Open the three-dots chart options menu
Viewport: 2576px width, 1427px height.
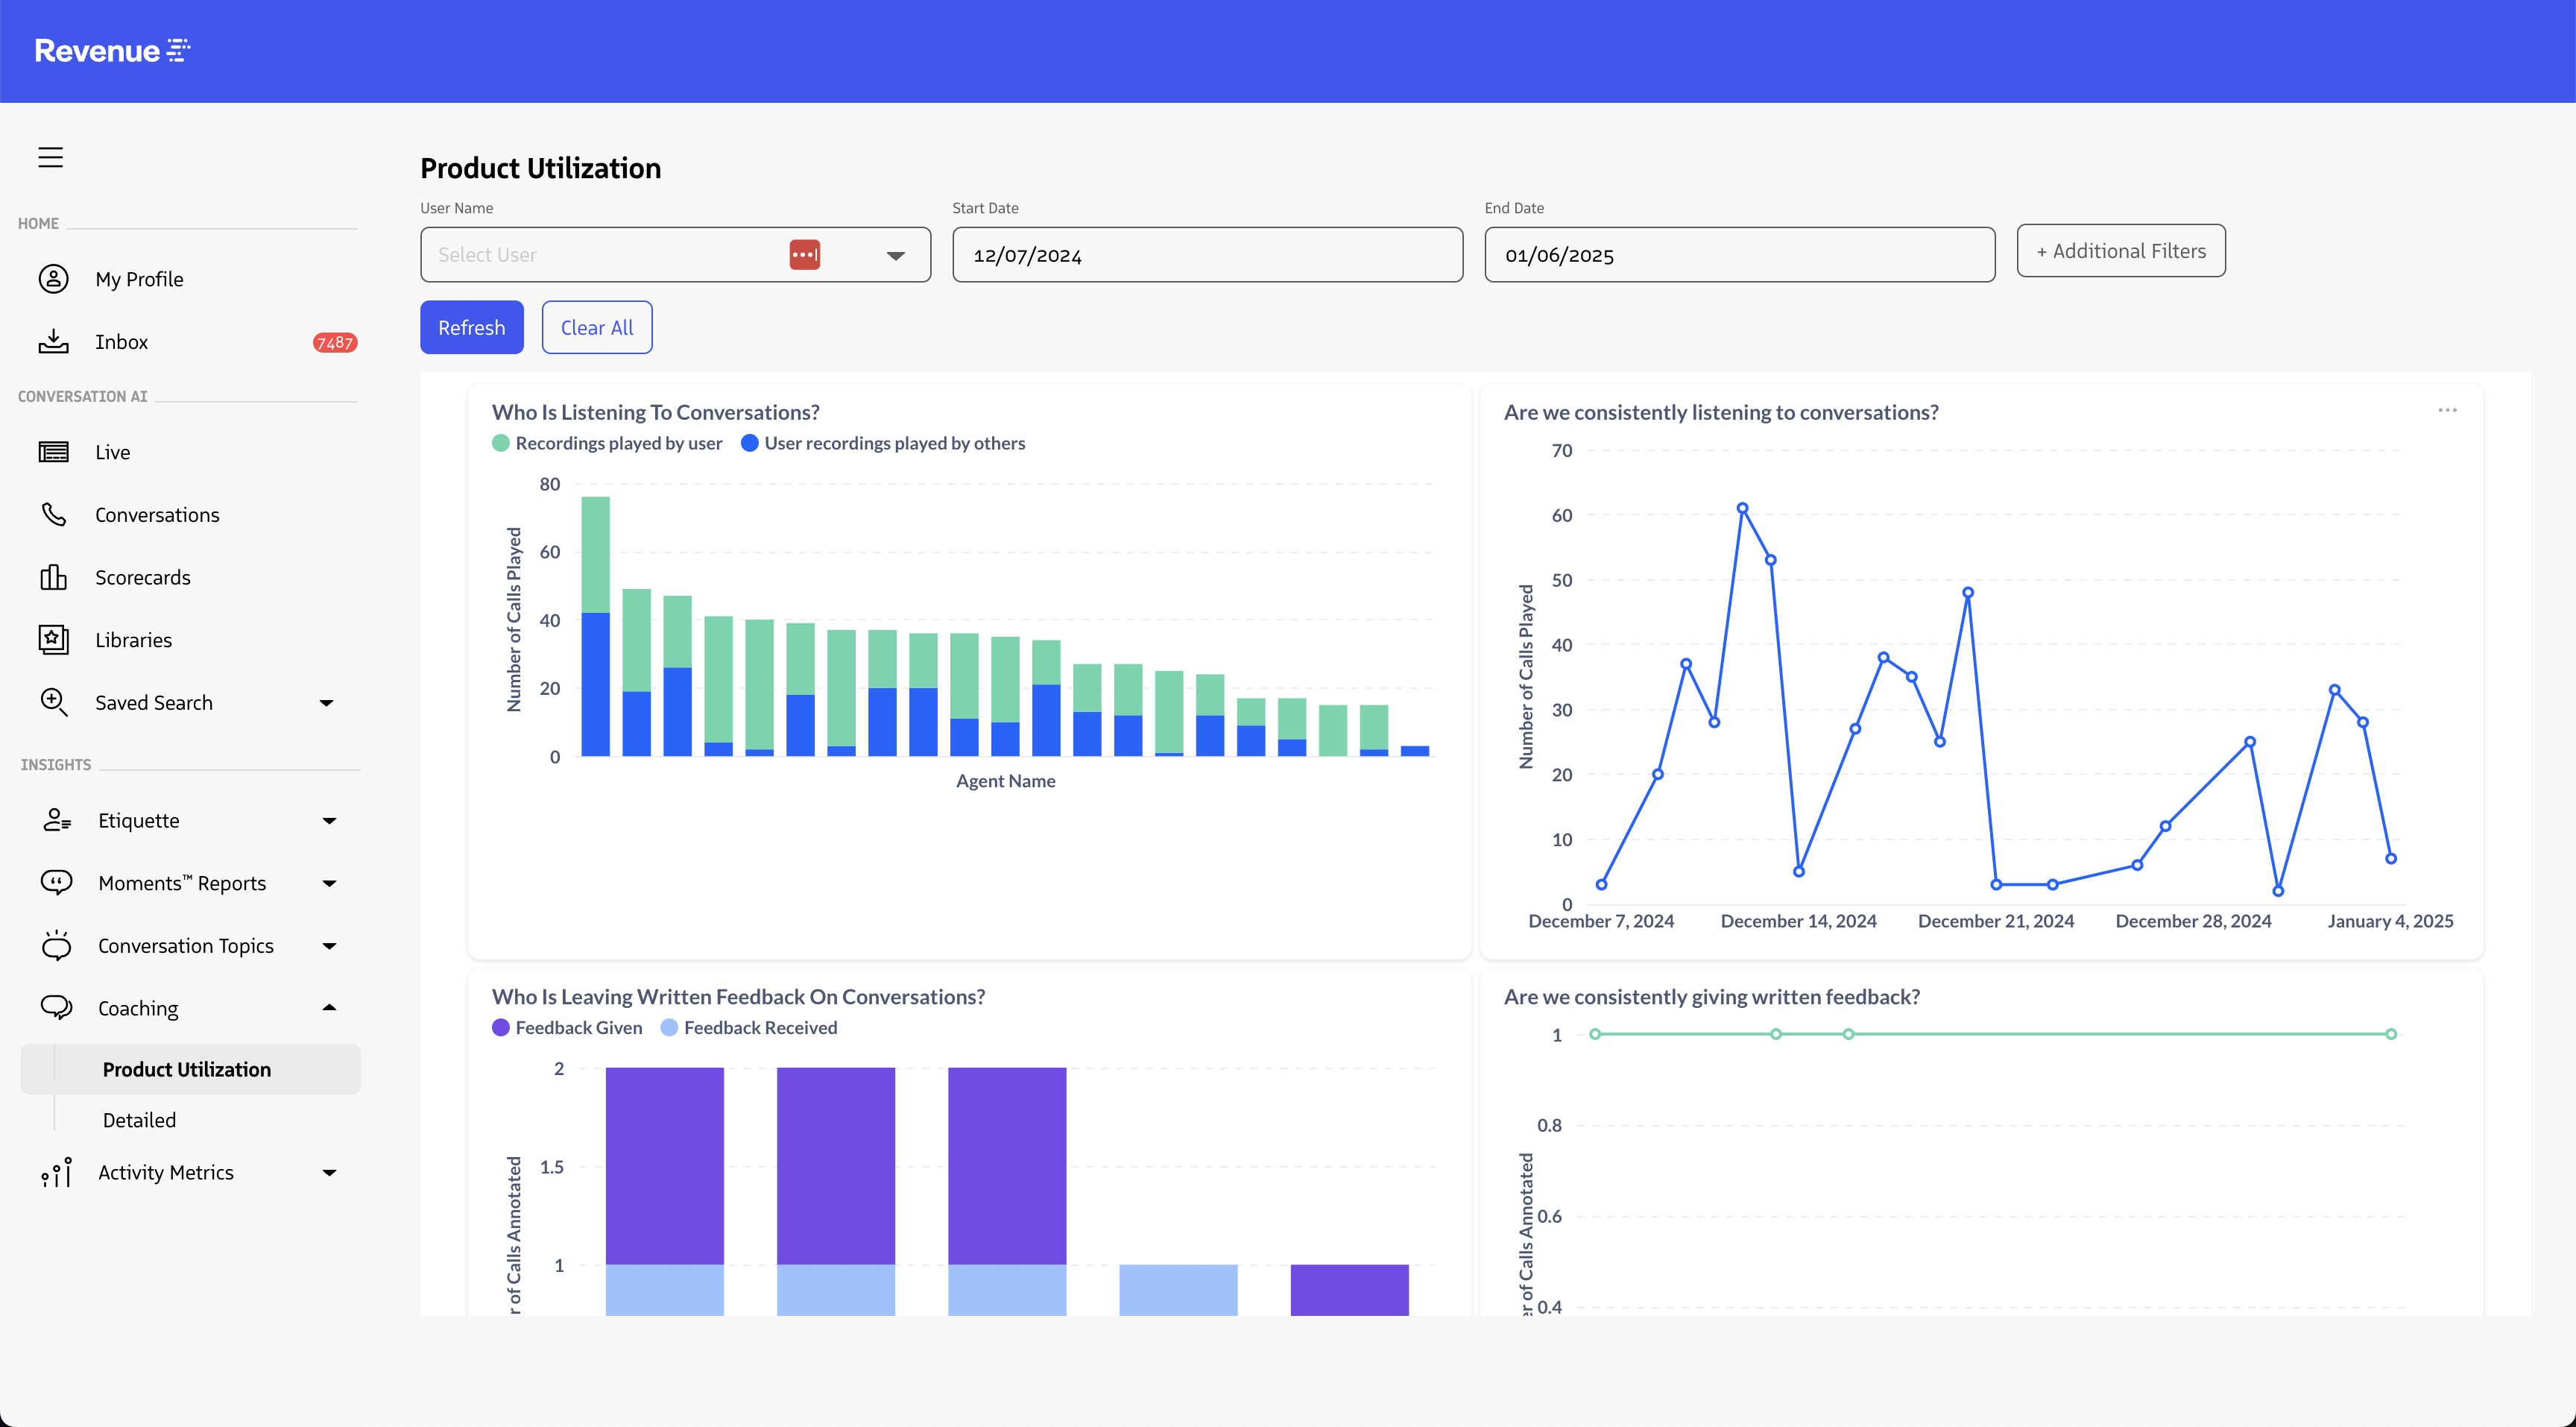click(x=2447, y=411)
